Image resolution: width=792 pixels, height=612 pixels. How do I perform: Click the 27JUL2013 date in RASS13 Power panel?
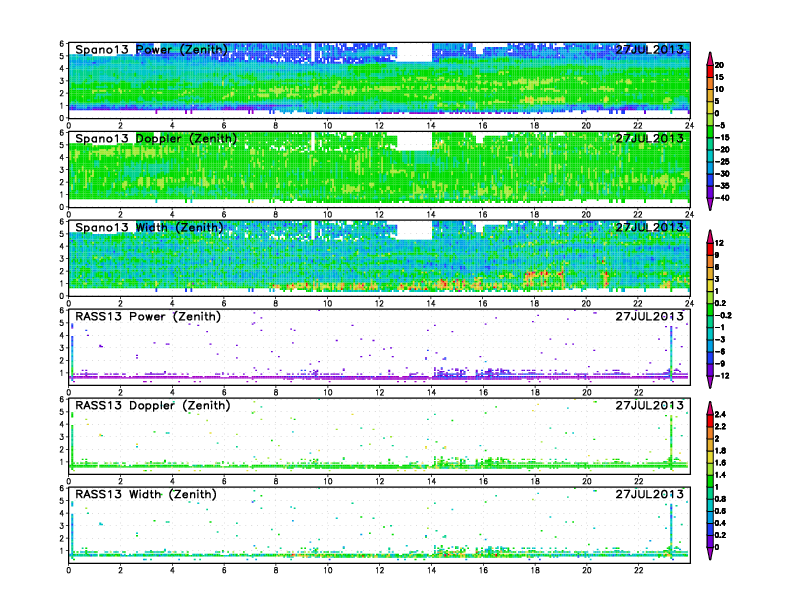649,317
